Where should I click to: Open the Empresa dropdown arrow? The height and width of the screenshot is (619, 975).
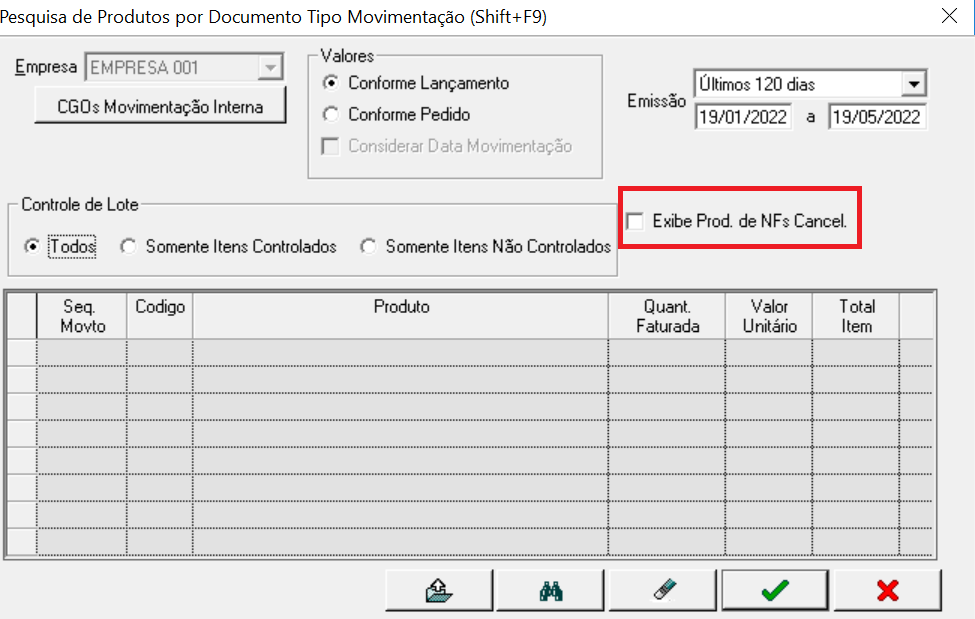pos(270,67)
